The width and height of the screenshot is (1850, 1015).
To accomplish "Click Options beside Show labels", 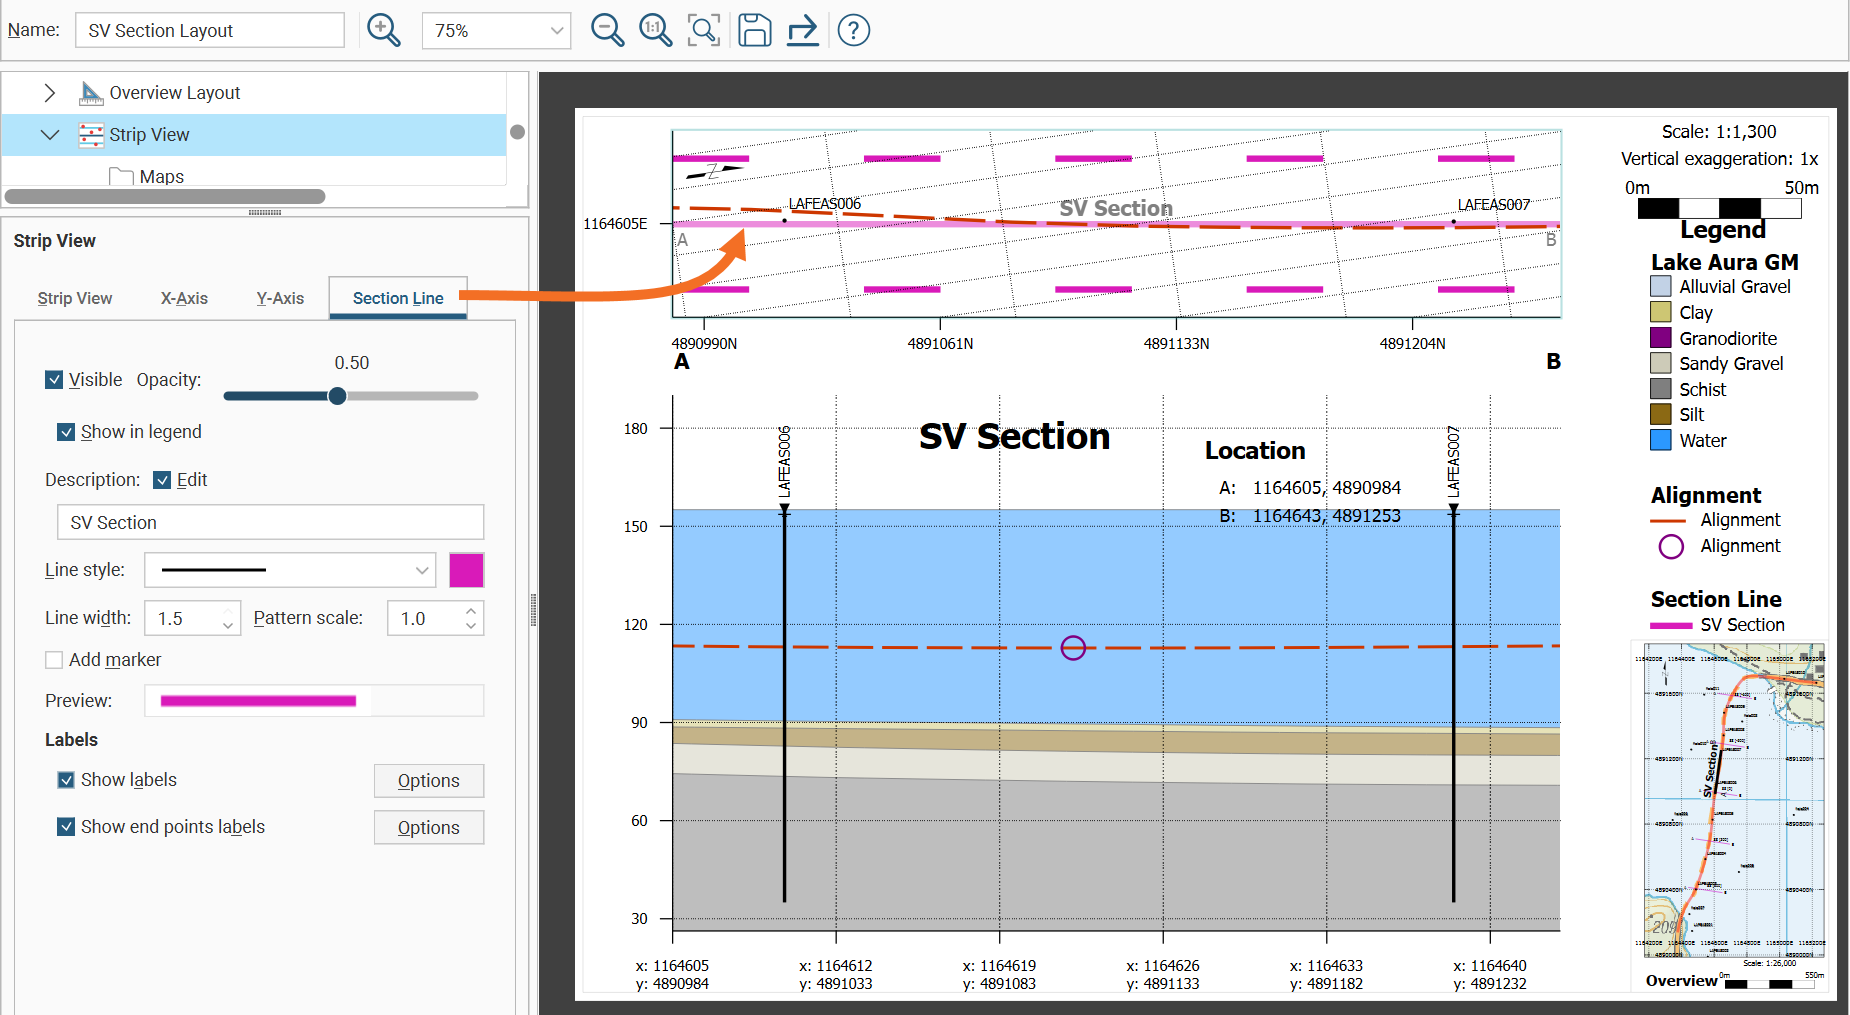I will point(428,781).
